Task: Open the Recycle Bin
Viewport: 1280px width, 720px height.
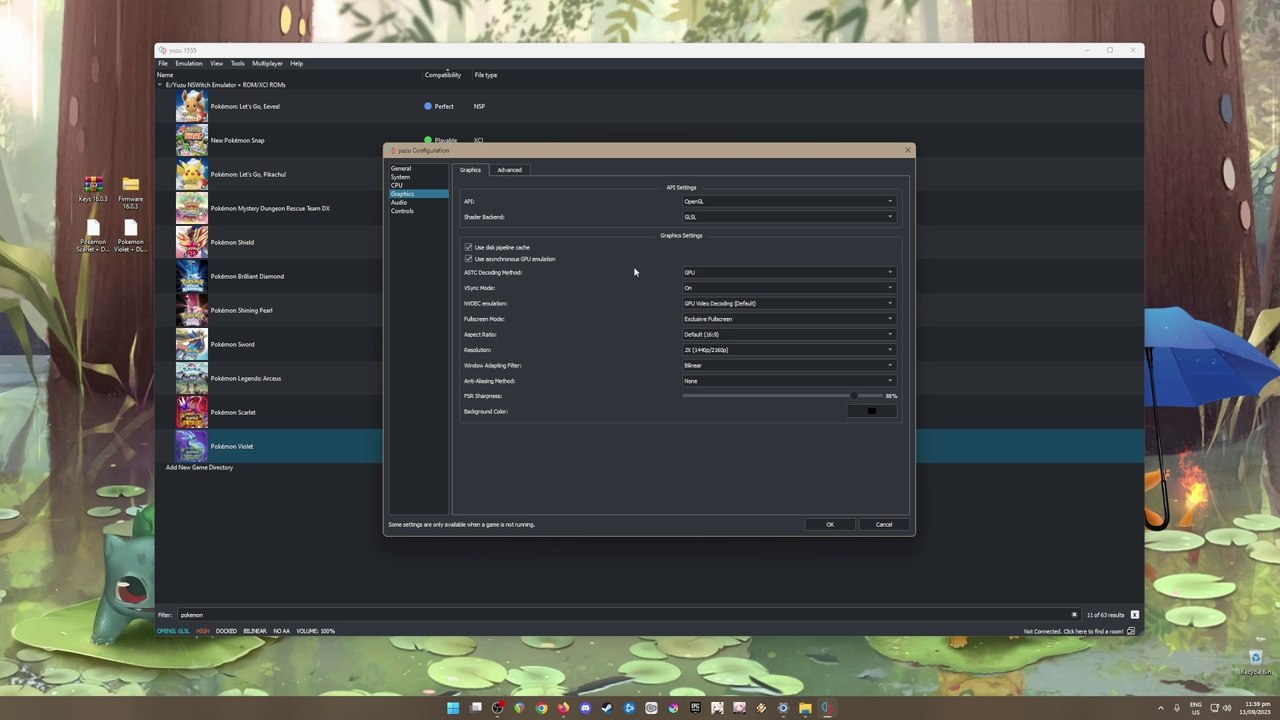Action: point(1255,662)
